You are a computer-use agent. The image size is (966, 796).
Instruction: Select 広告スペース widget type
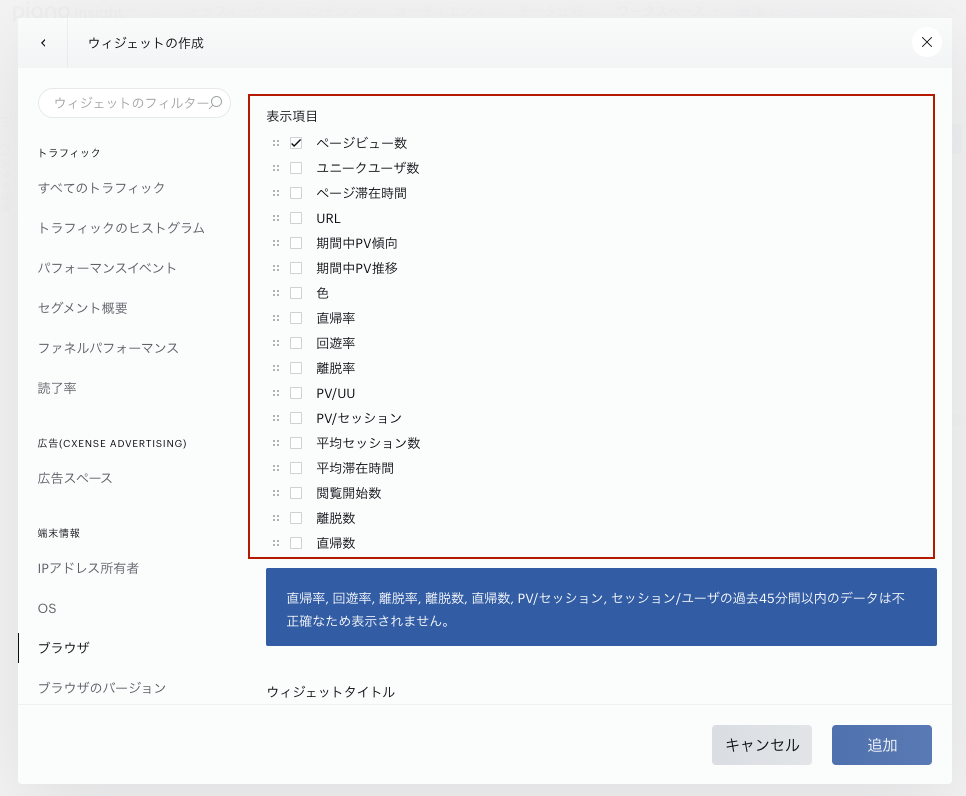click(x=75, y=477)
